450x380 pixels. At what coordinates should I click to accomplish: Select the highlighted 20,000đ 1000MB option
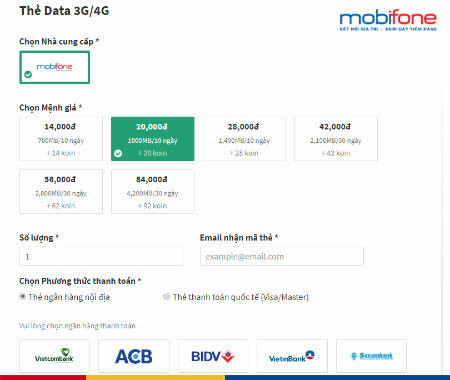[x=153, y=139]
